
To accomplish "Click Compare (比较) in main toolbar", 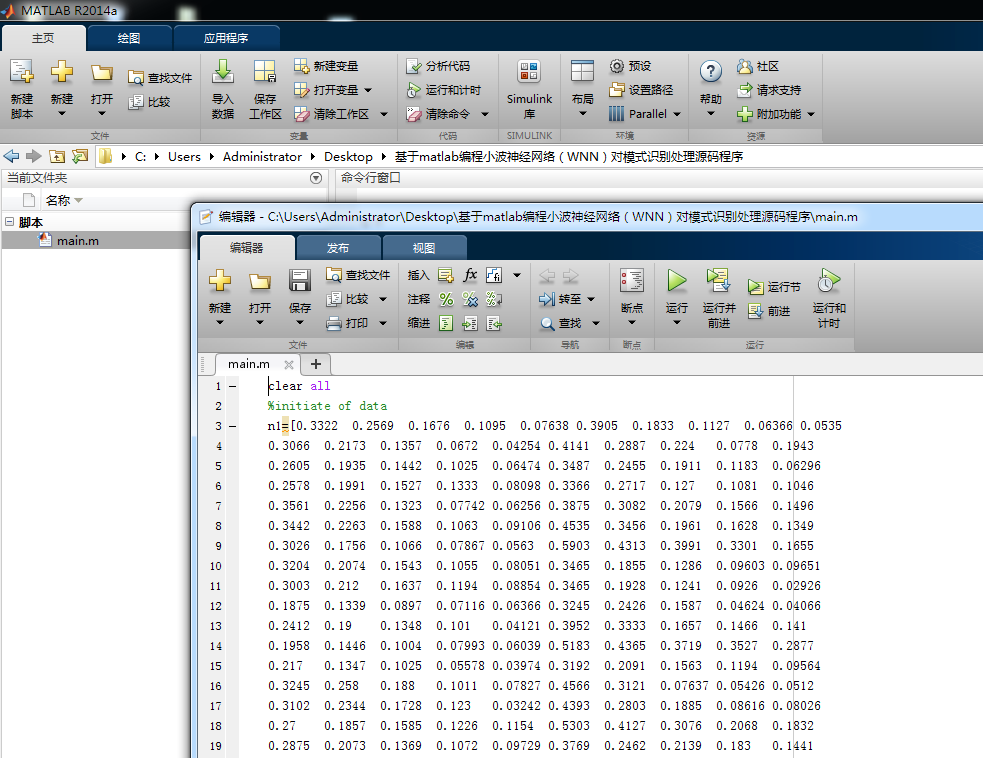I will (x=149, y=102).
